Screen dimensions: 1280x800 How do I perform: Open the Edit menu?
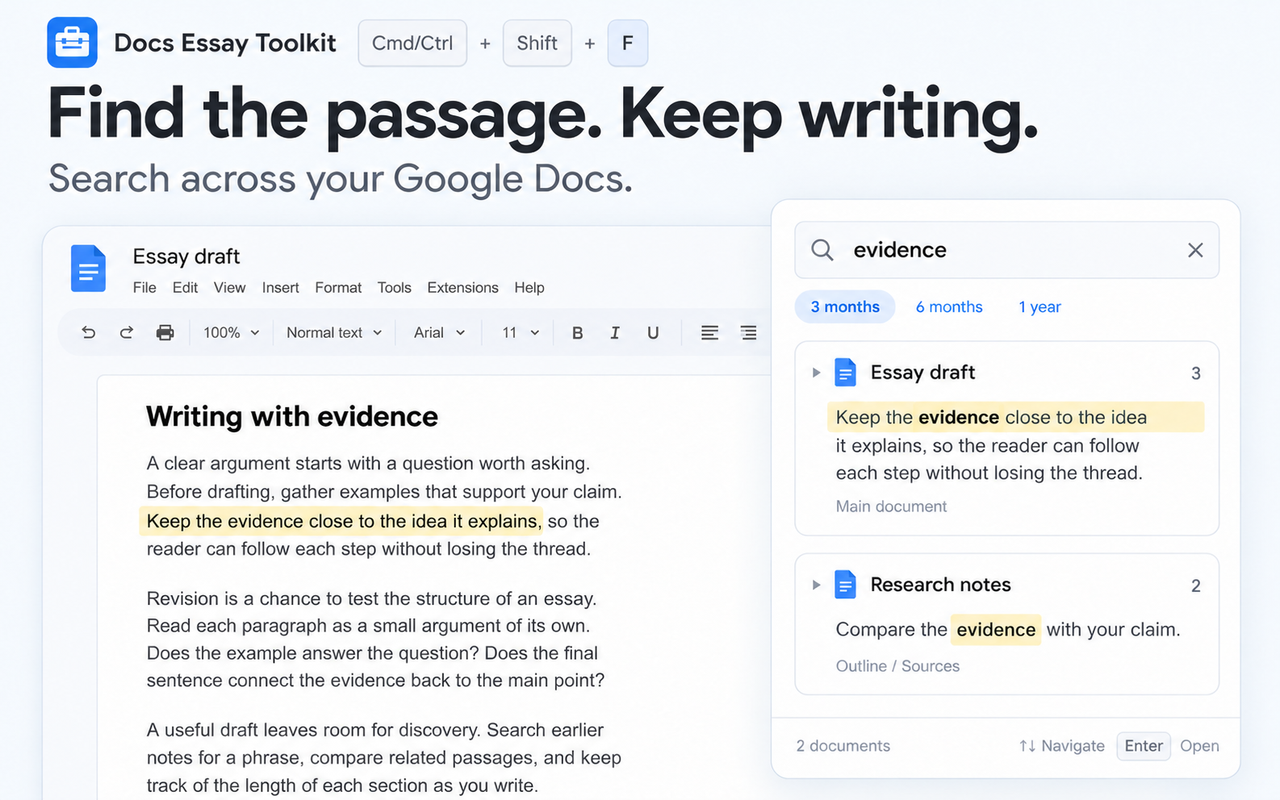click(185, 288)
